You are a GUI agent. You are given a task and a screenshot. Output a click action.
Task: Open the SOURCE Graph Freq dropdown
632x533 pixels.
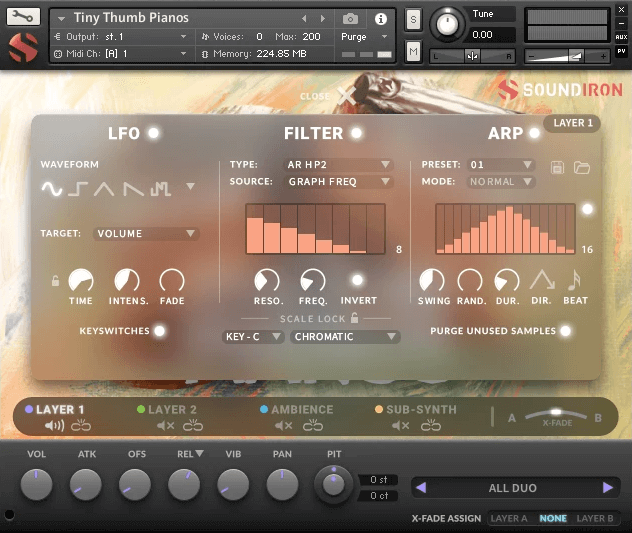pyautogui.click(x=338, y=181)
